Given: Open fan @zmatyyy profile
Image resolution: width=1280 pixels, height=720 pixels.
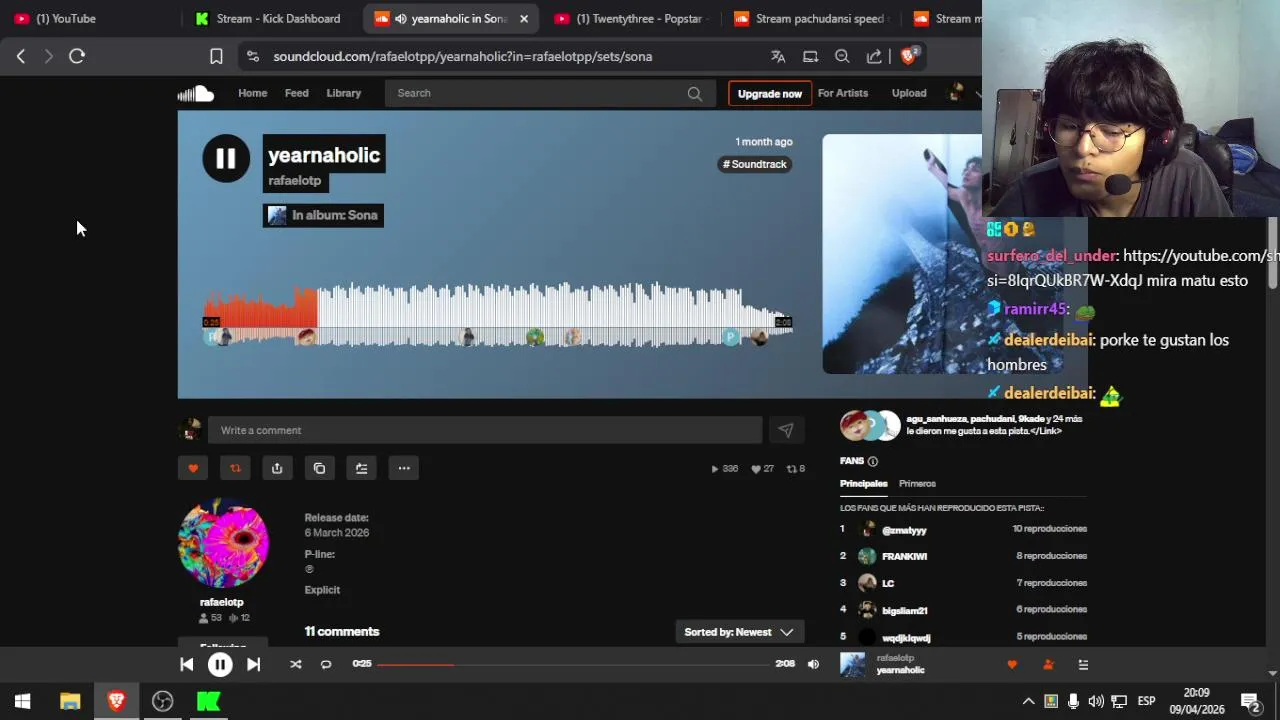Looking at the screenshot, I should click(904, 530).
